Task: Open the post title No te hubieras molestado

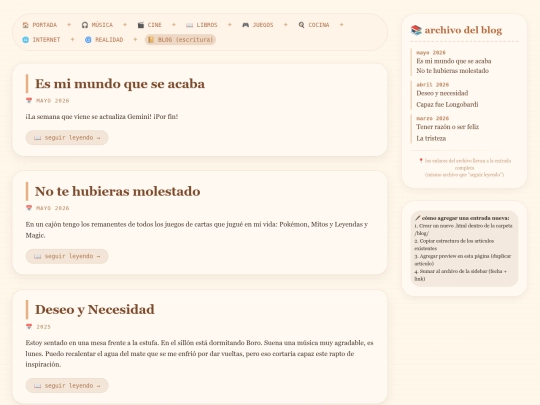Action: point(117,191)
